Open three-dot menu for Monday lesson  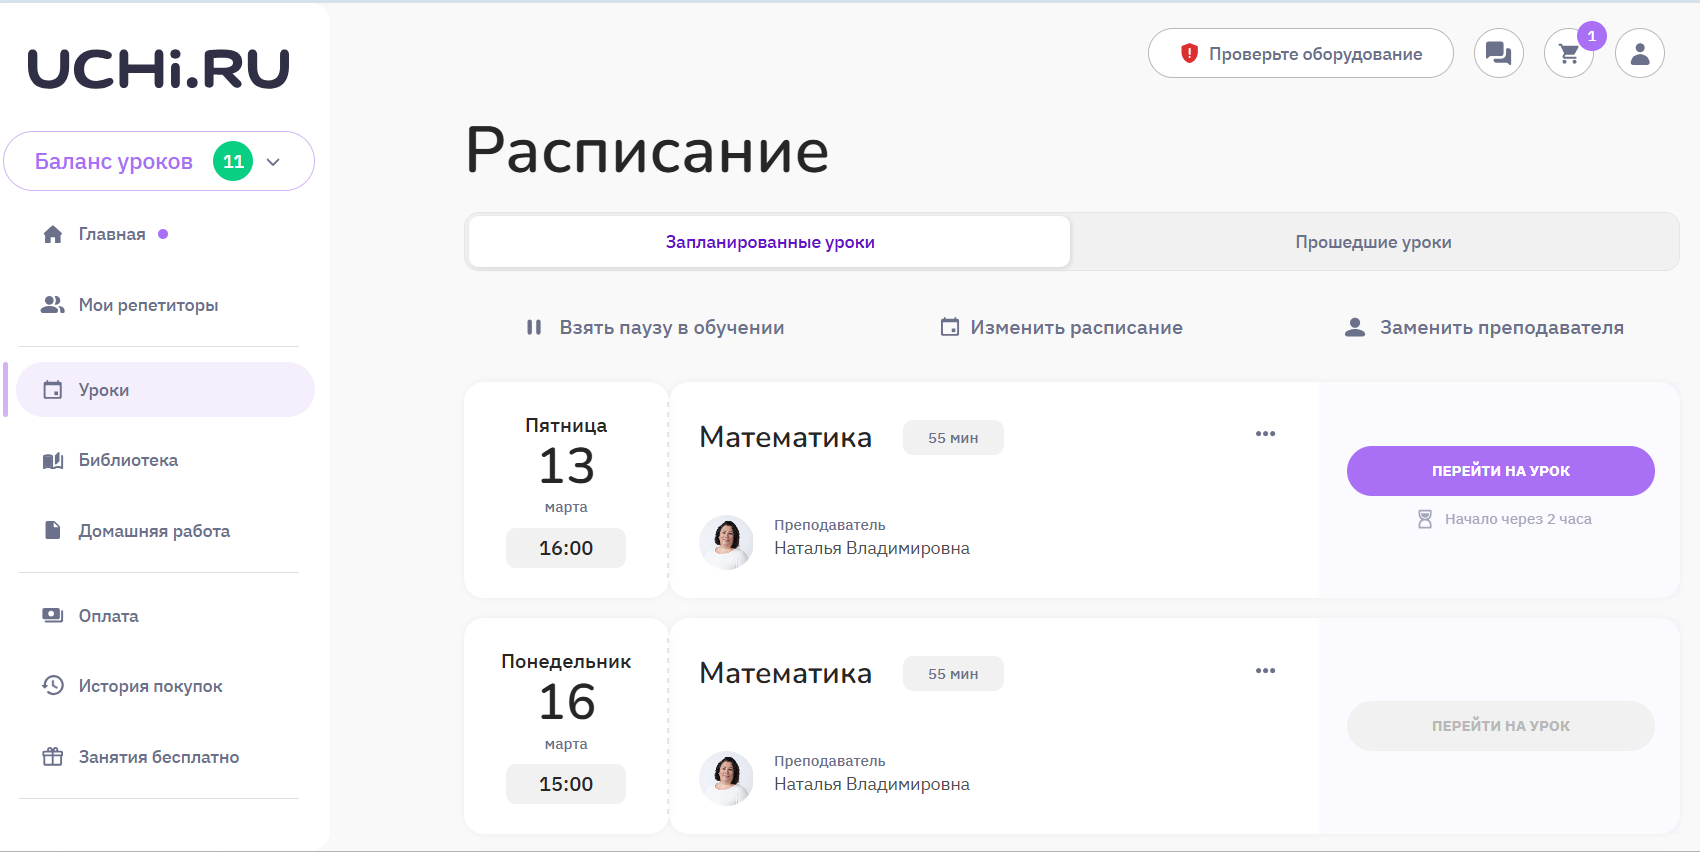(x=1265, y=671)
